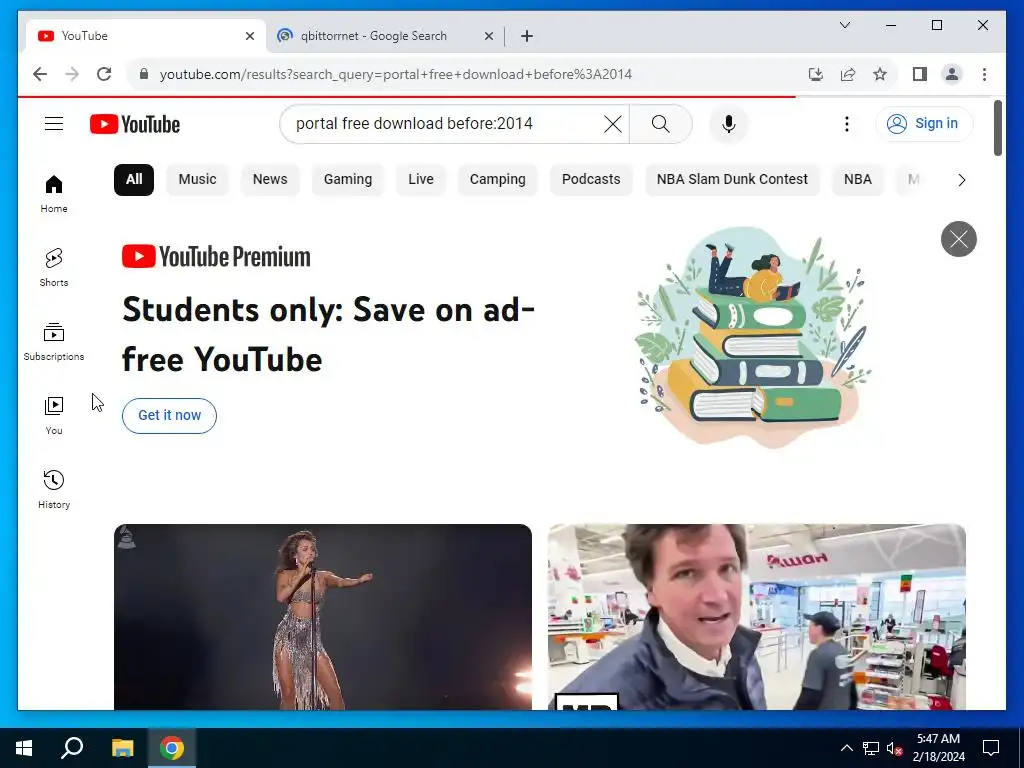The width and height of the screenshot is (1024, 768).
Task: Install app icon in address bar
Action: [816, 74]
